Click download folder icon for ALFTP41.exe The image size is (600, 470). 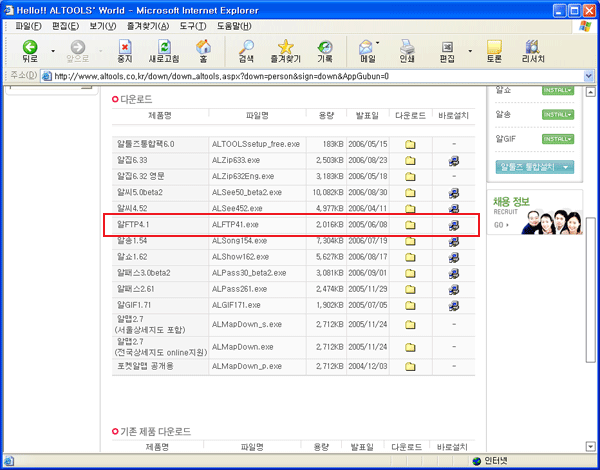pyautogui.click(x=410, y=225)
